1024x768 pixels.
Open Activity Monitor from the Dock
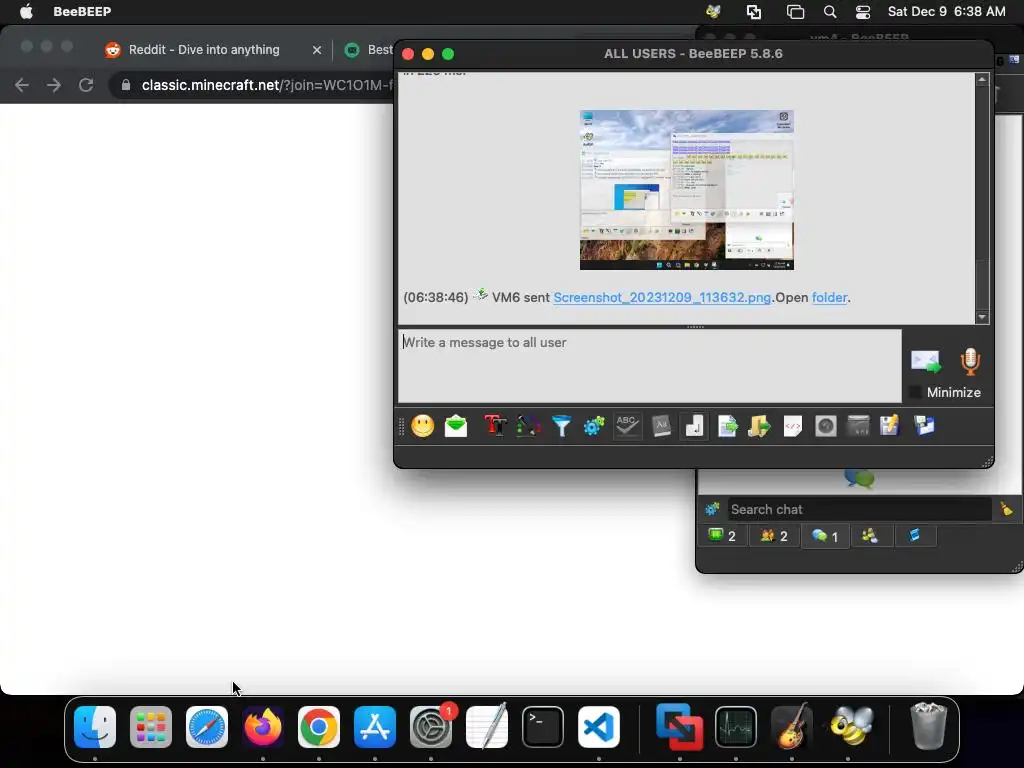click(x=736, y=727)
